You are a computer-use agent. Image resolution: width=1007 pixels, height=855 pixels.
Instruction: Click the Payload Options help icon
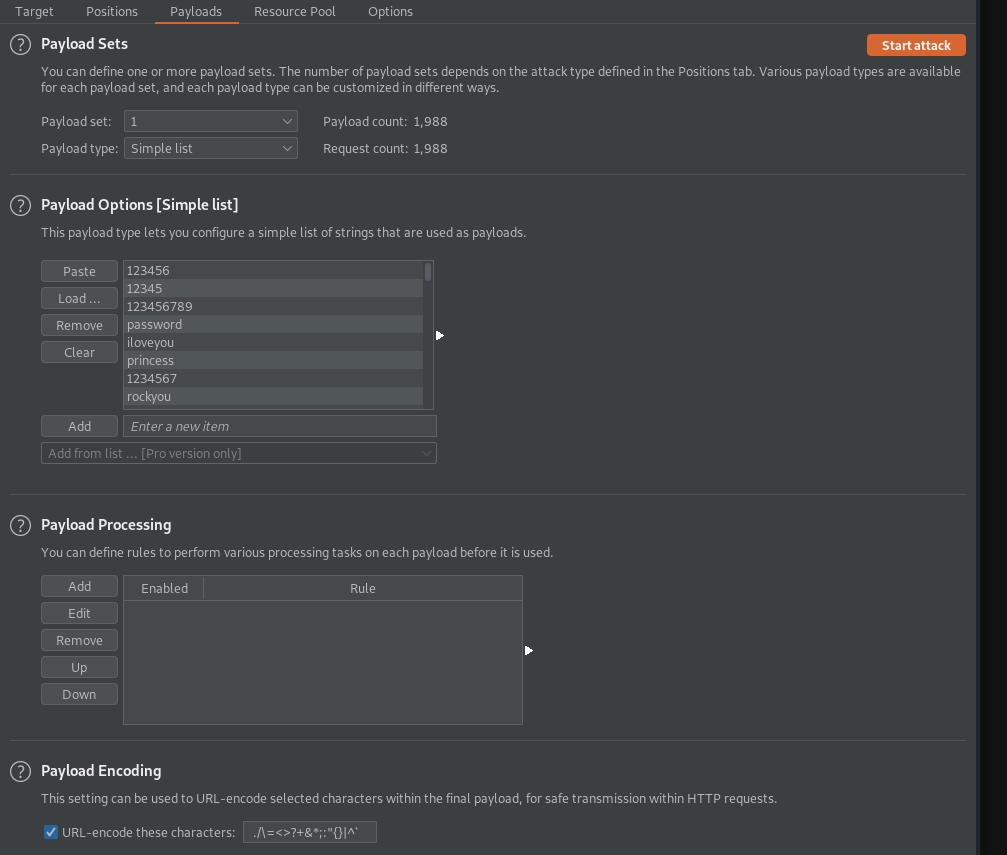click(x=20, y=205)
